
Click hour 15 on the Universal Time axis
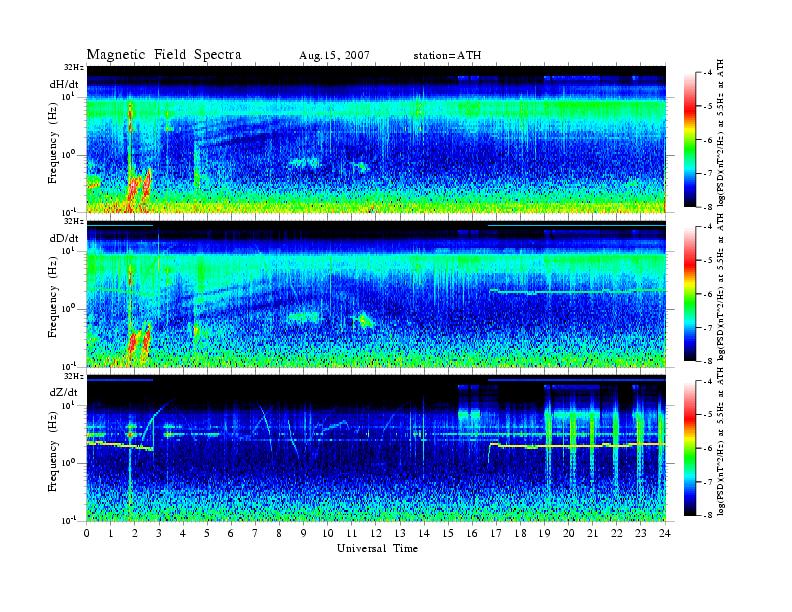448,534
